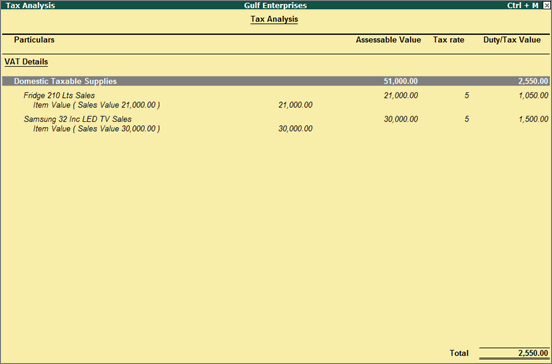
Task: Click the 21,000.00 assessable value for Fridge
Action: tap(401, 95)
